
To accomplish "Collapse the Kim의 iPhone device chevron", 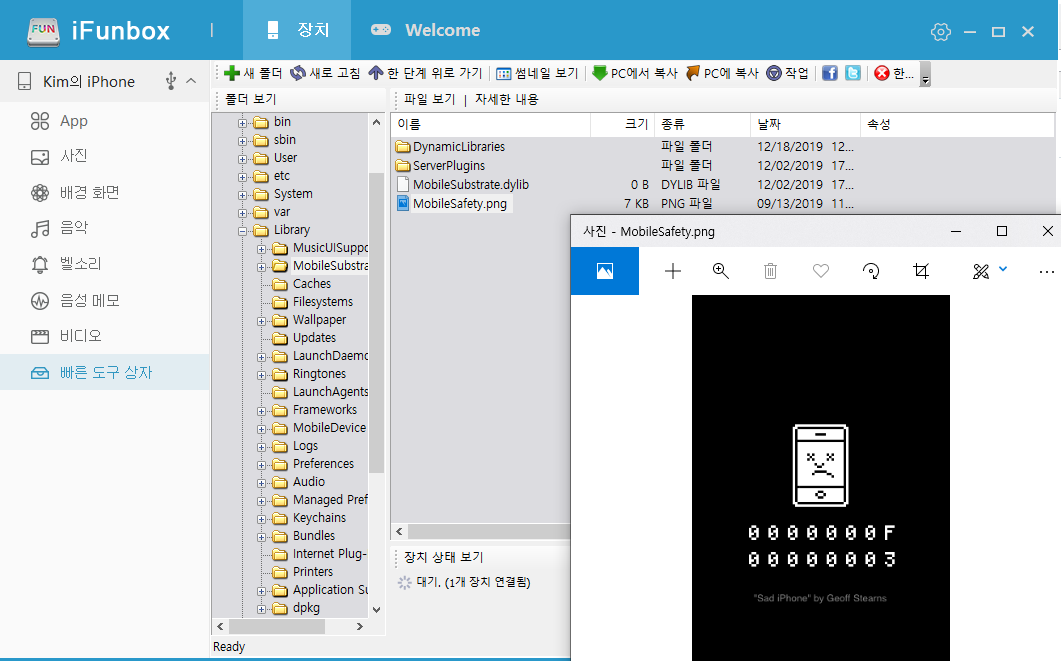I will point(191,81).
